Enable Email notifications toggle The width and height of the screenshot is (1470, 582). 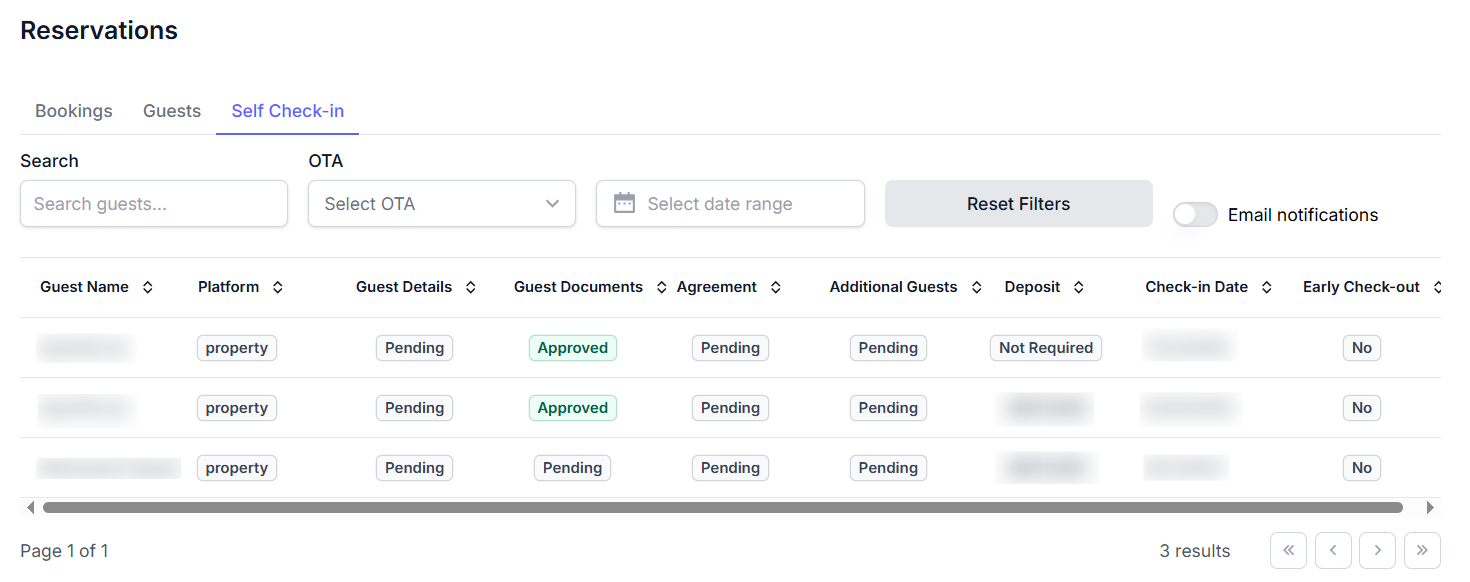pyautogui.click(x=1195, y=215)
